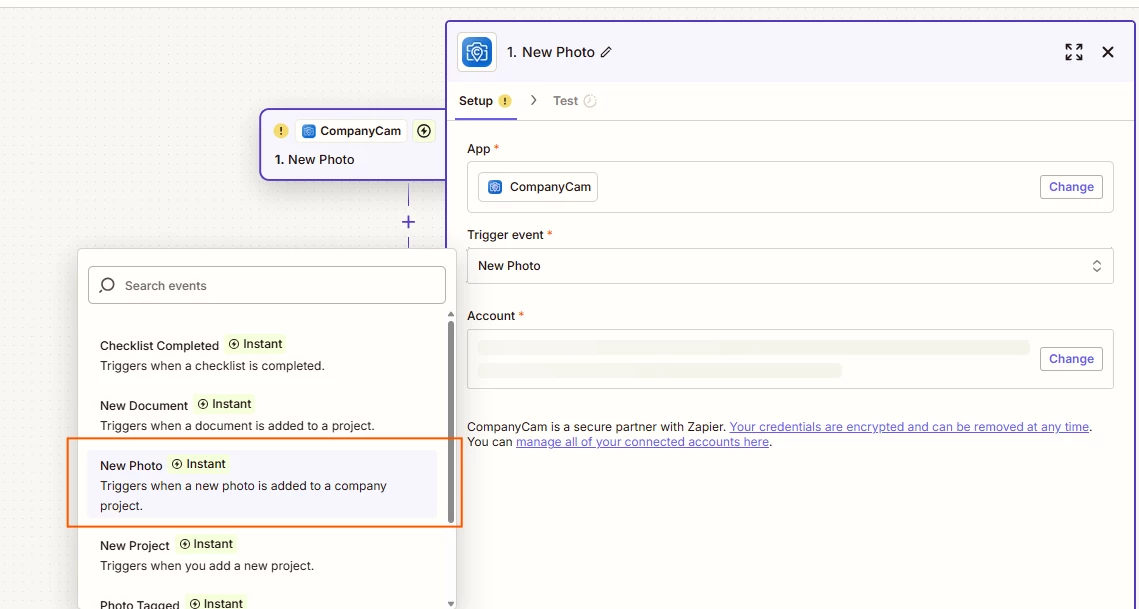
Task: Click events list scrollbar down arrow
Action: [x=450, y=603]
